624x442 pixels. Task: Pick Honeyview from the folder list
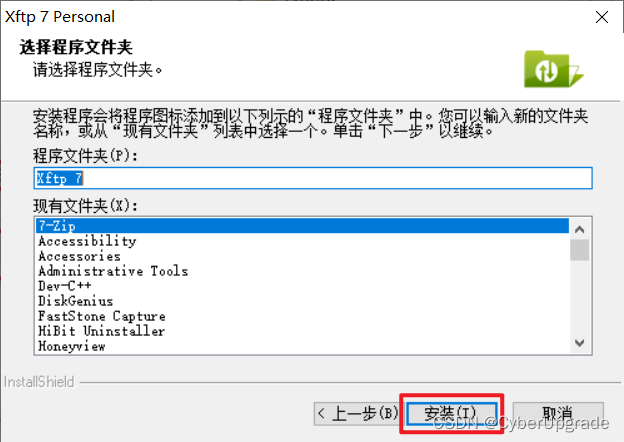302,346
